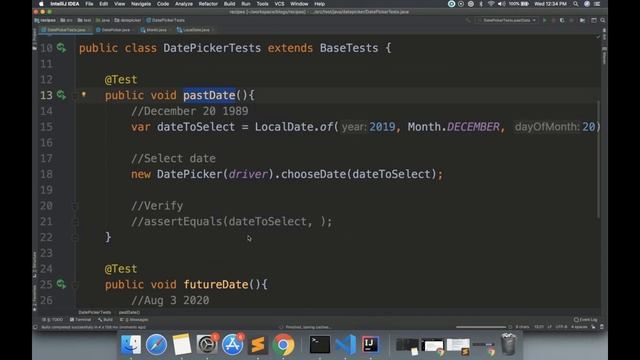This screenshot has width=640, height=360.
Task: Click the Search Everywhere magnifier in the IDE toolbar
Action: pyautogui.click(x=602, y=20)
